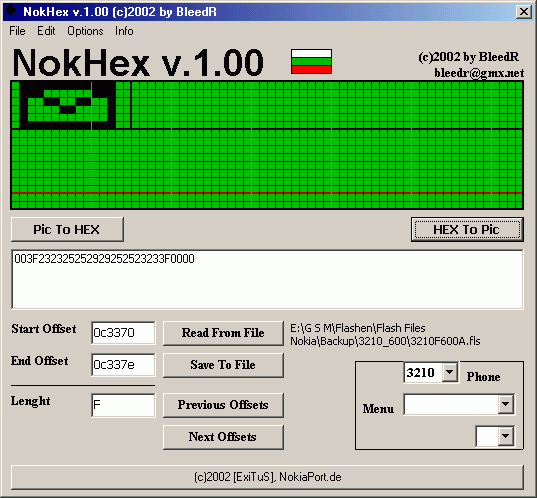Click the Lenght label
This screenshot has height=498, width=537.
[x=31, y=401]
